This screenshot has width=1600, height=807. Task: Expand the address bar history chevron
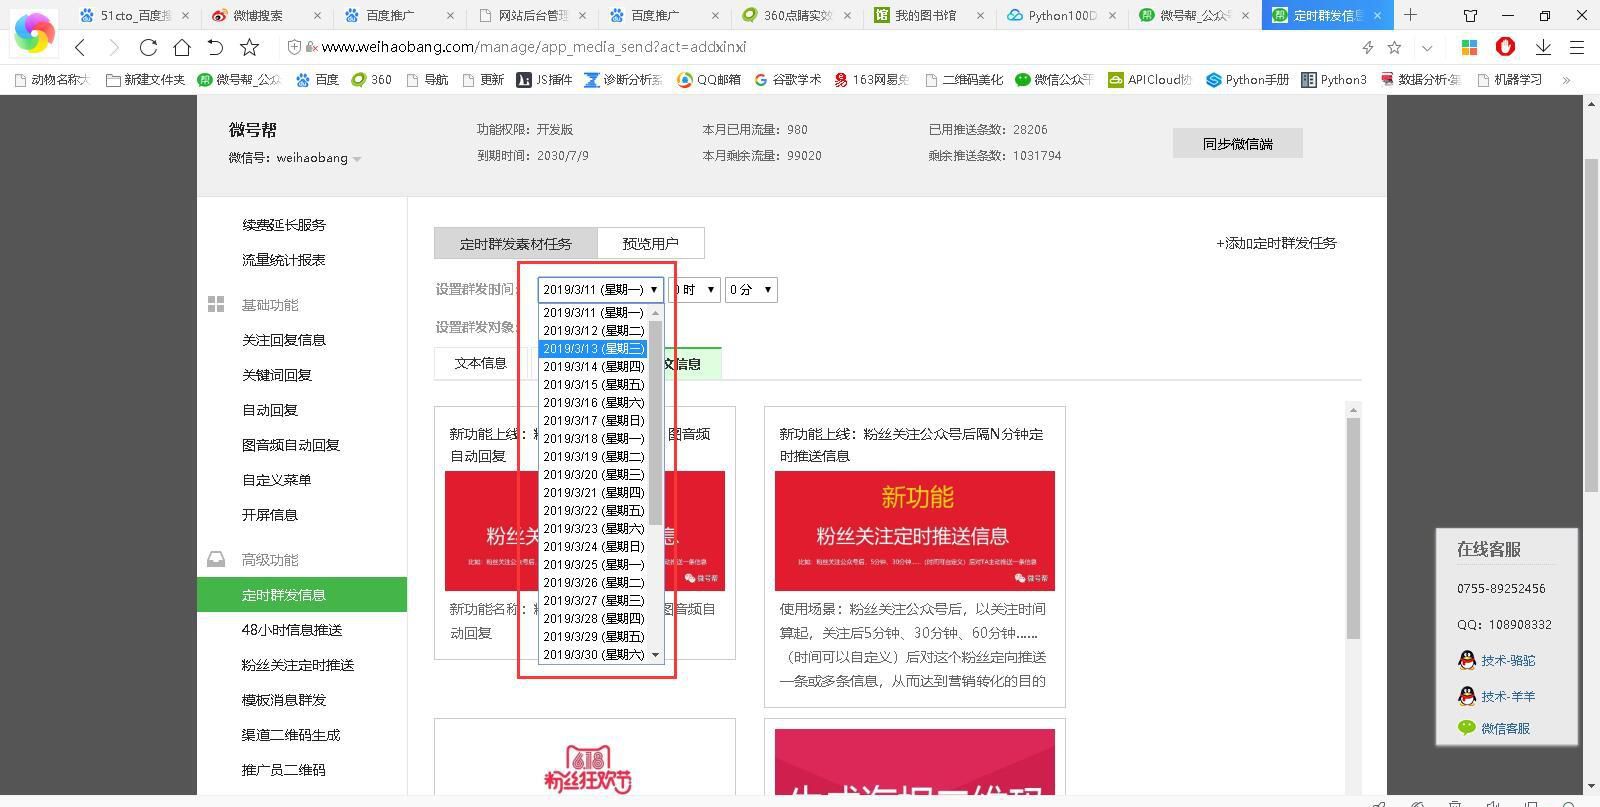pos(1427,47)
